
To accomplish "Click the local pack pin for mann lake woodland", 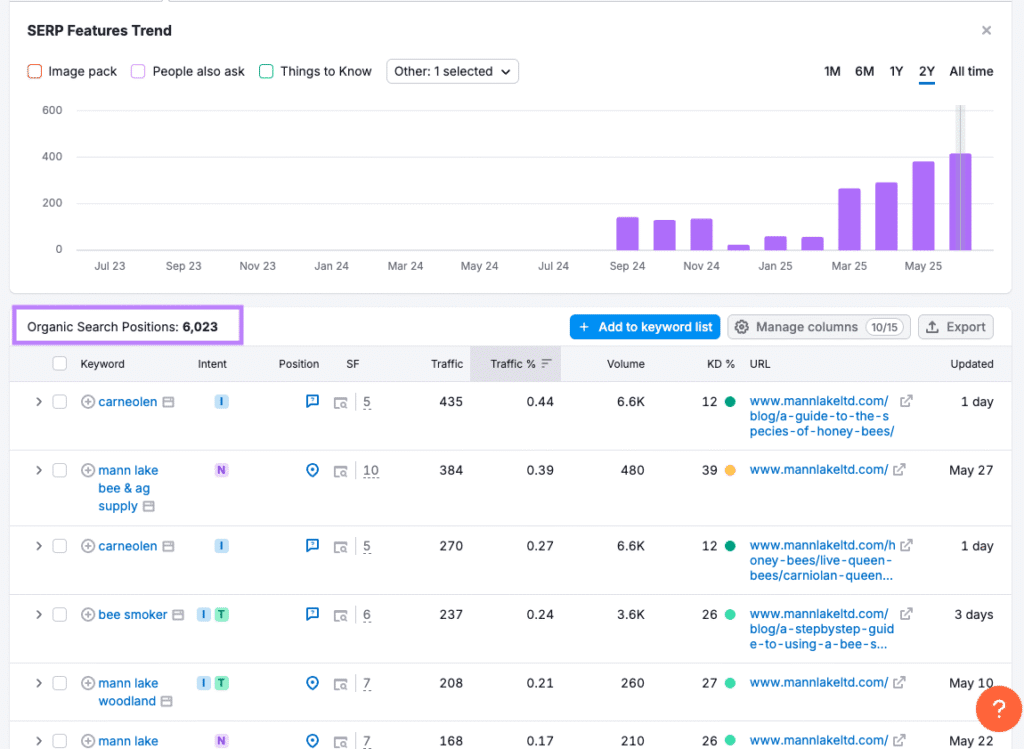I will coord(312,683).
